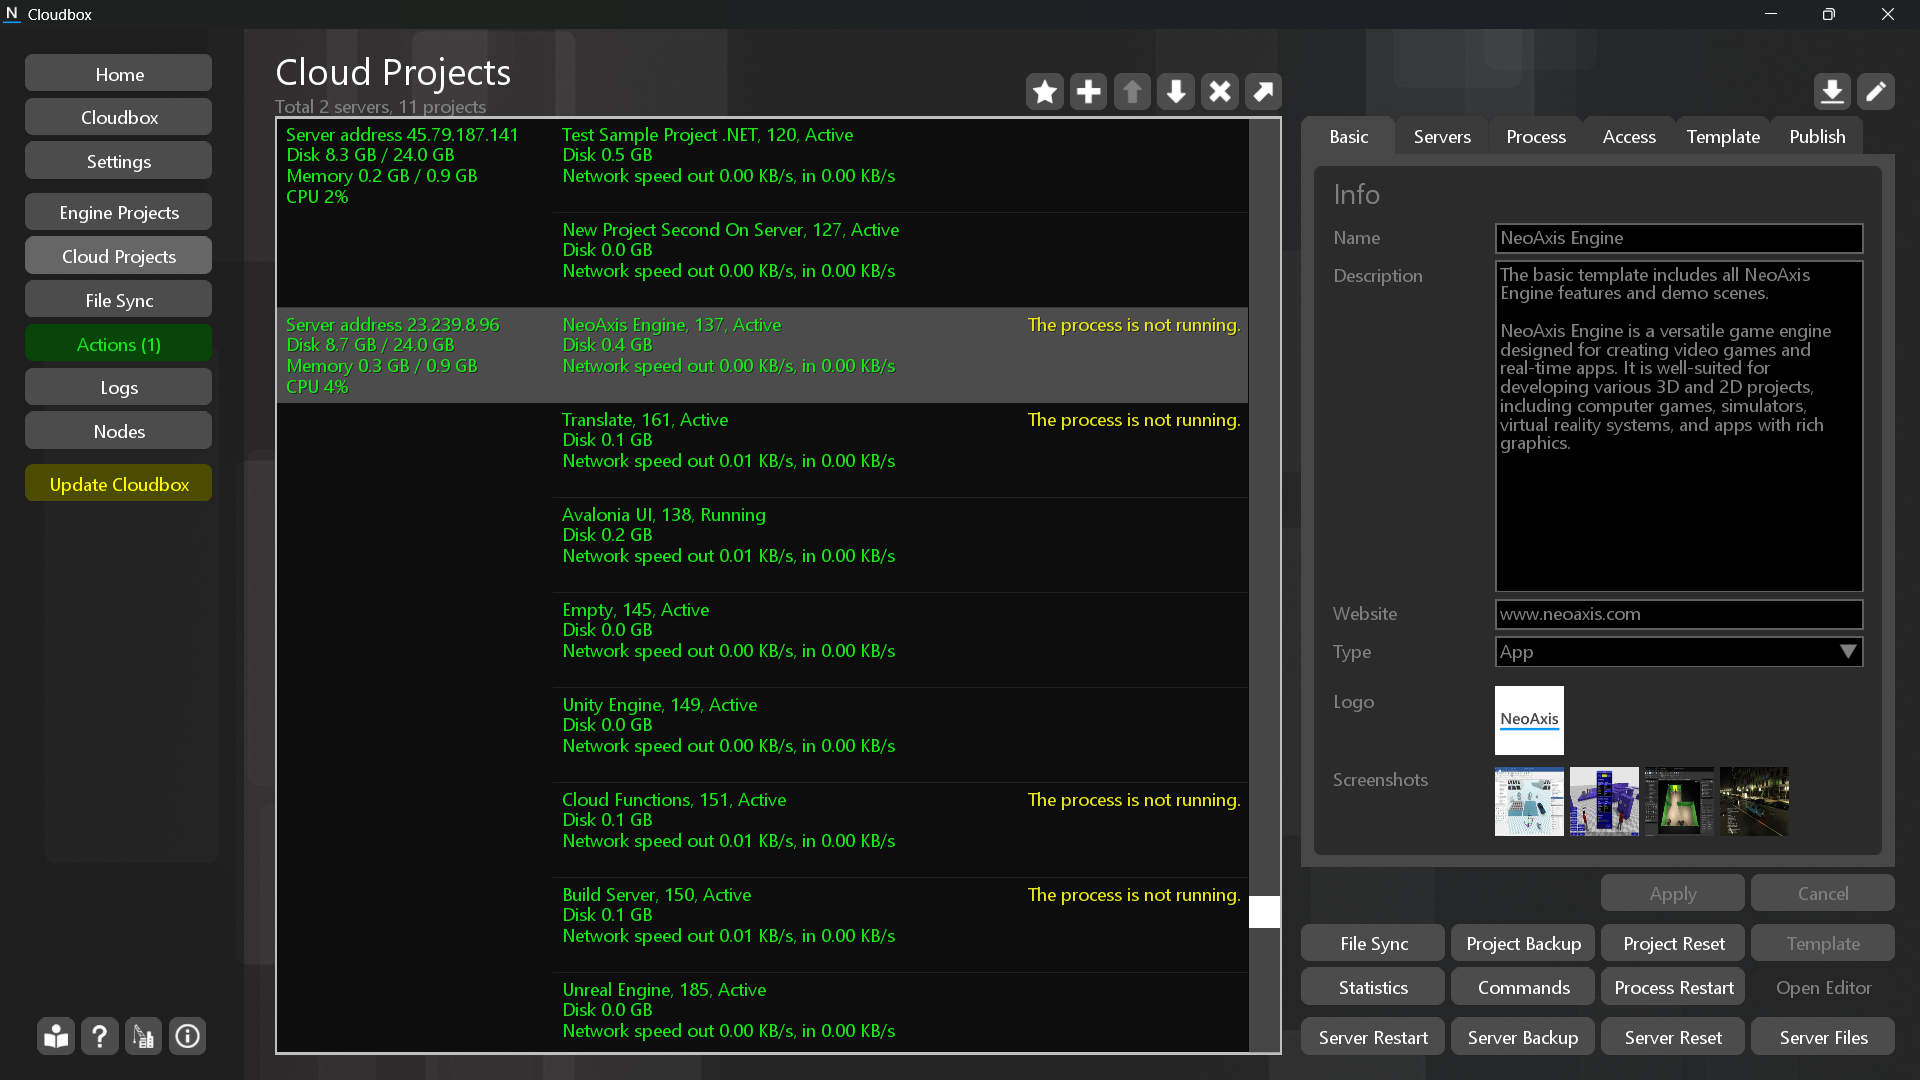Switch to the Process tab
The height and width of the screenshot is (1080, 1920).
(x=1536, y=137)
